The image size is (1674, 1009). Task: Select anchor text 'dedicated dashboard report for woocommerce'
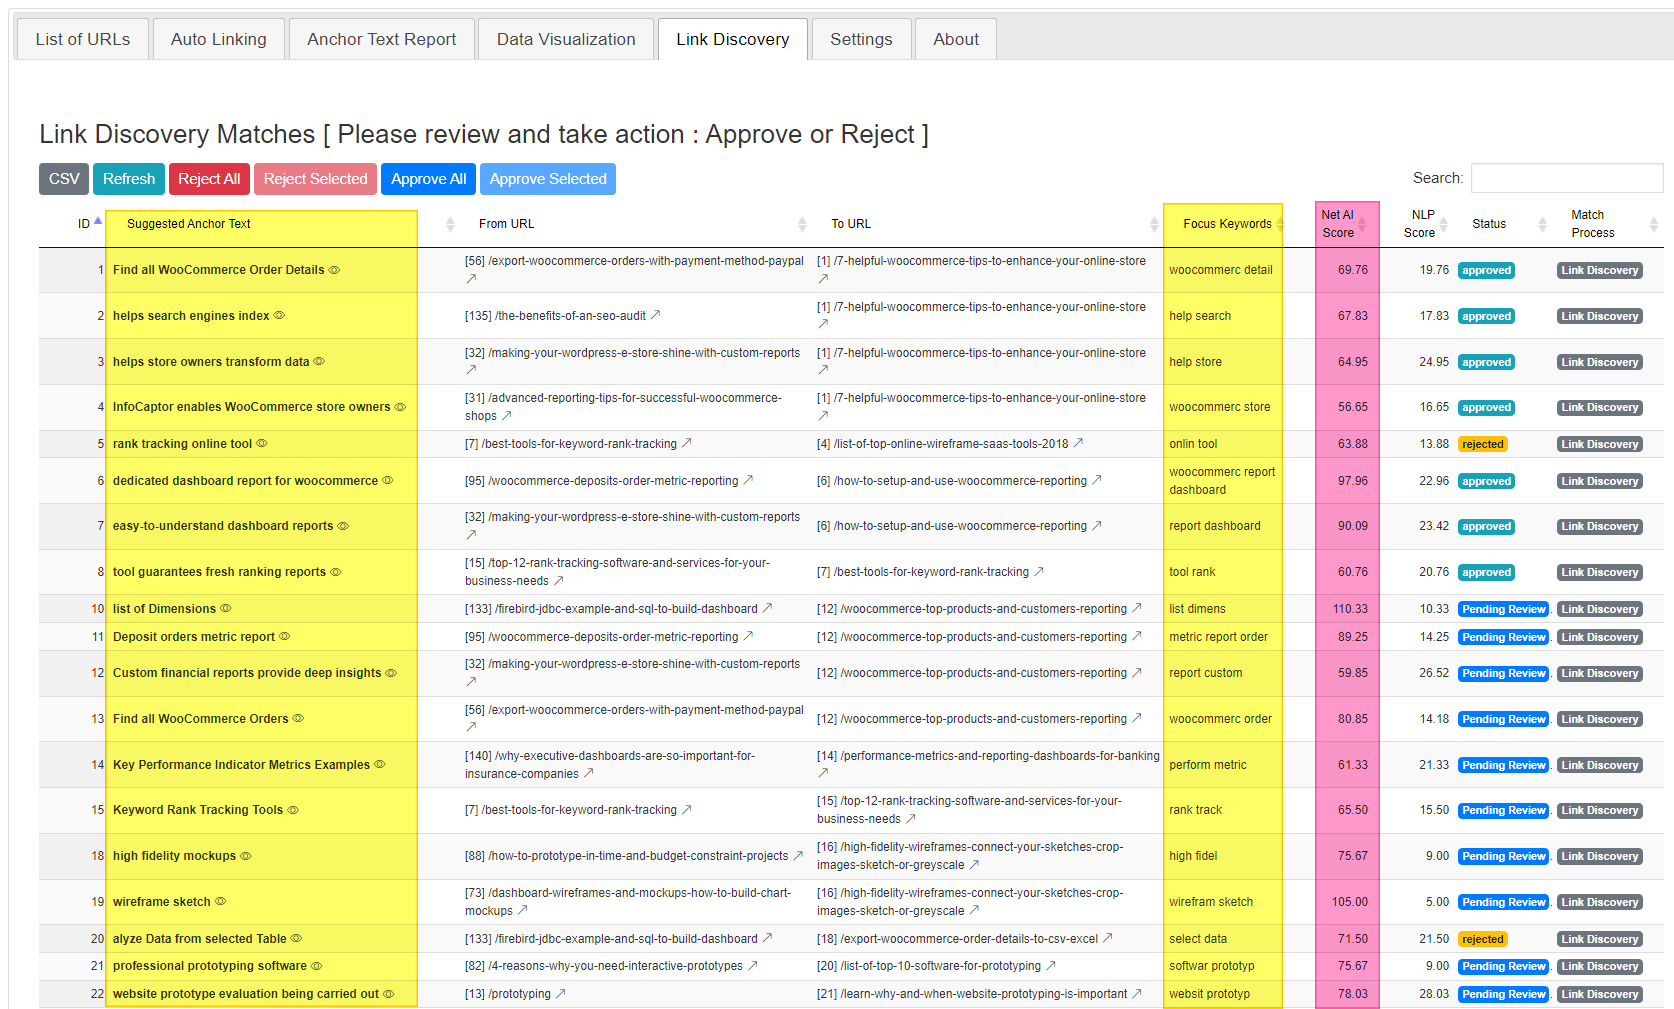(x=245, y=481)
